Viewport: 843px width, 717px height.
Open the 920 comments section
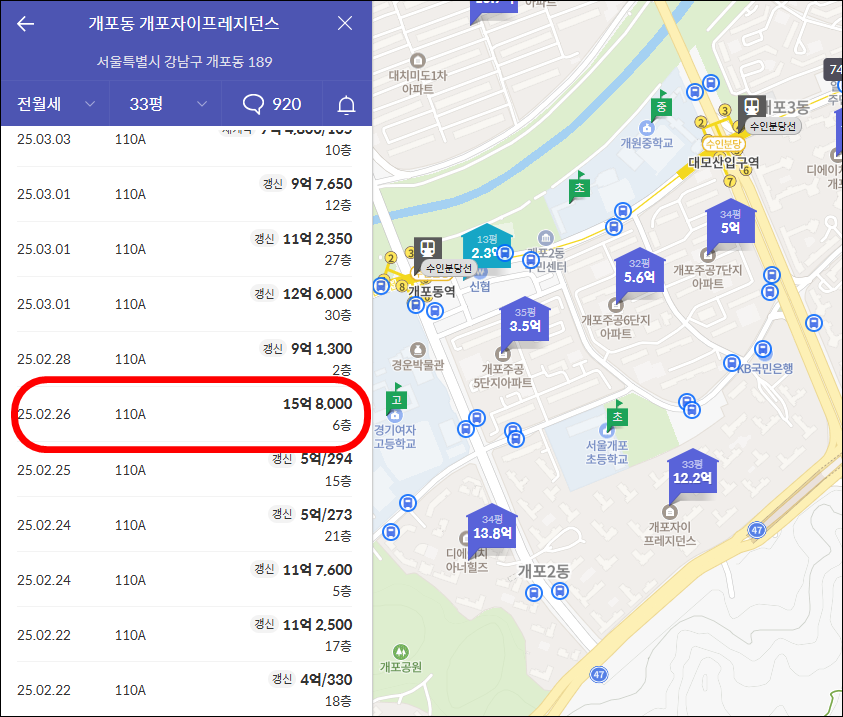(272, 104)
